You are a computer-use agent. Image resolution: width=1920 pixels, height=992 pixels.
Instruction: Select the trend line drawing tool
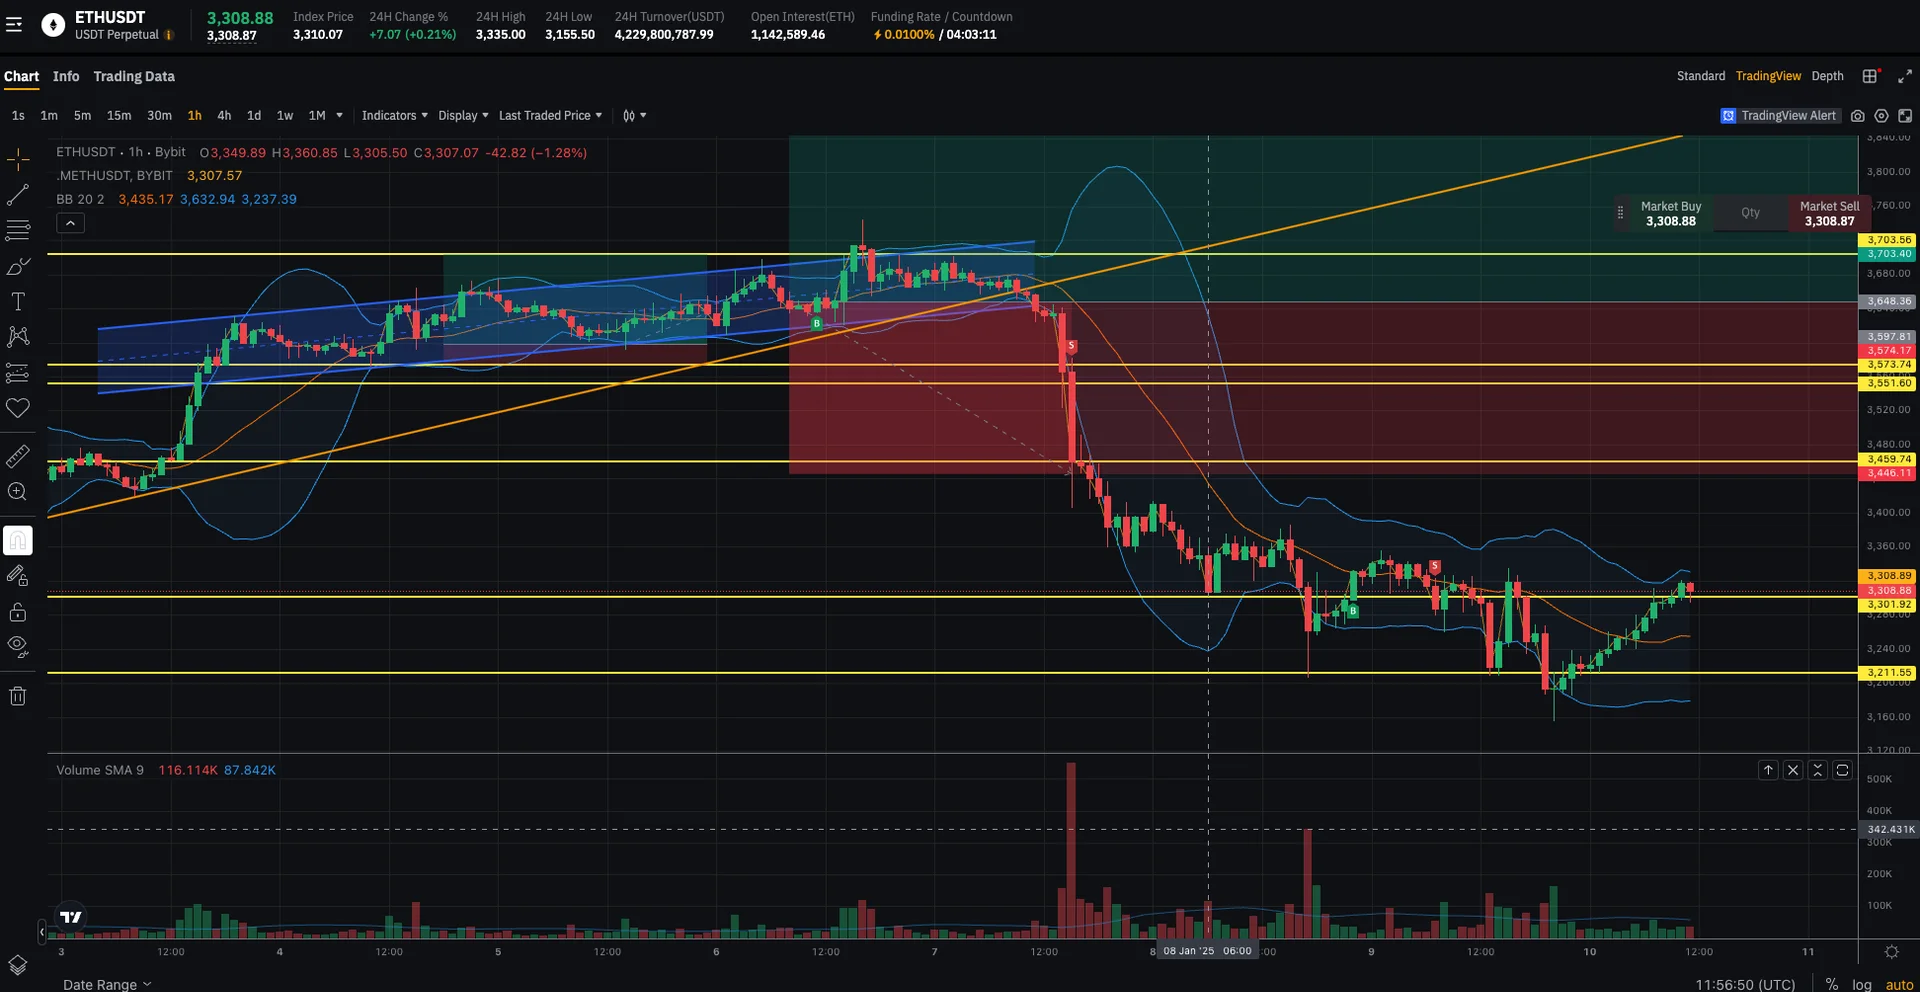pyautogui.click(x=18, y=195)
